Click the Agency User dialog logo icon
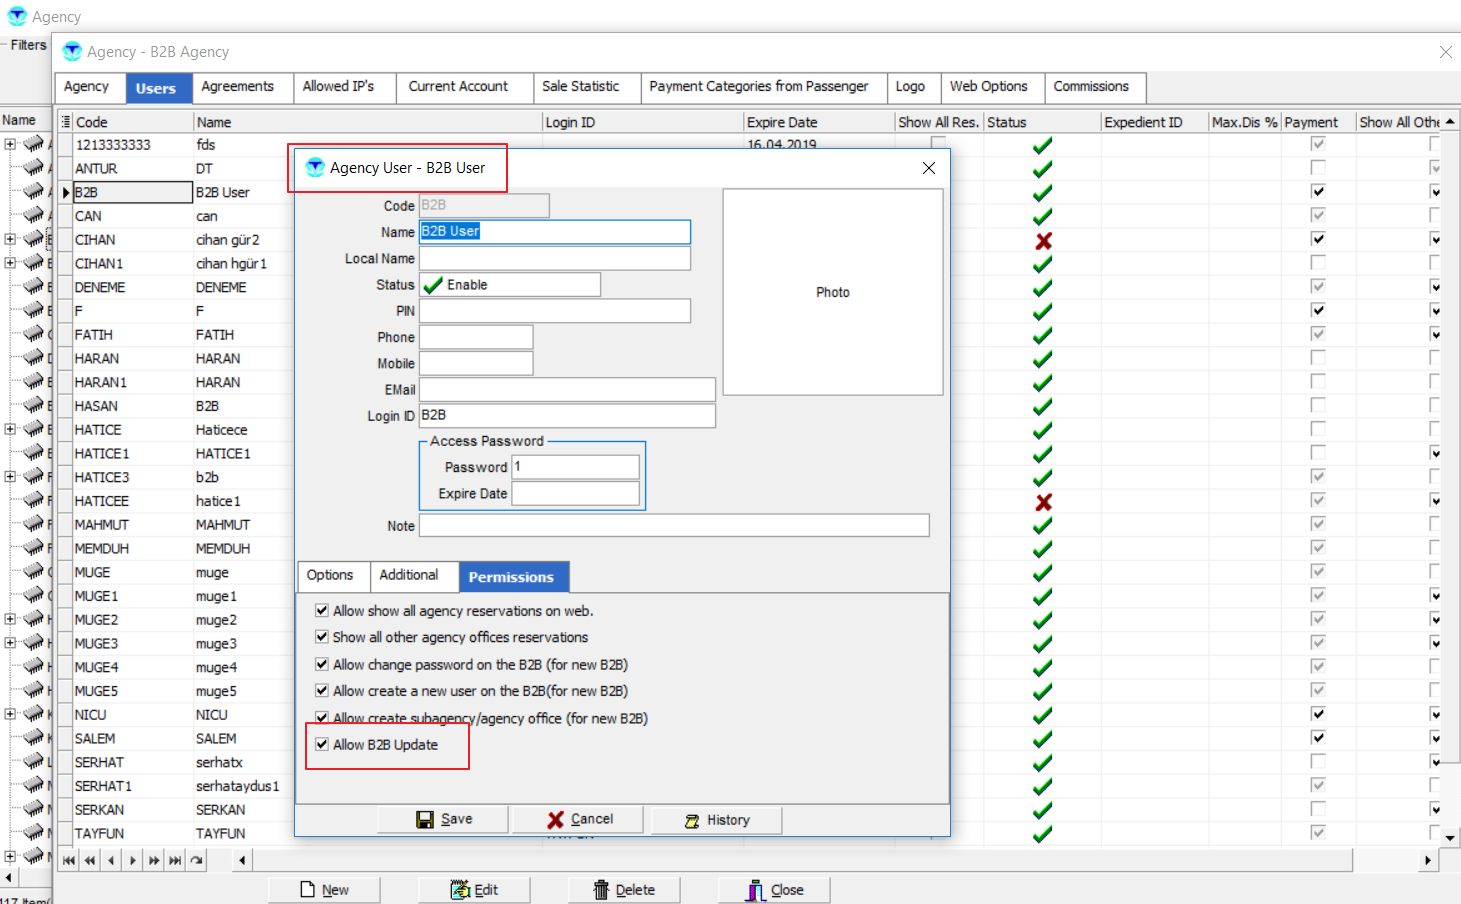This screenshot has width=1461, height=904. 315,168
